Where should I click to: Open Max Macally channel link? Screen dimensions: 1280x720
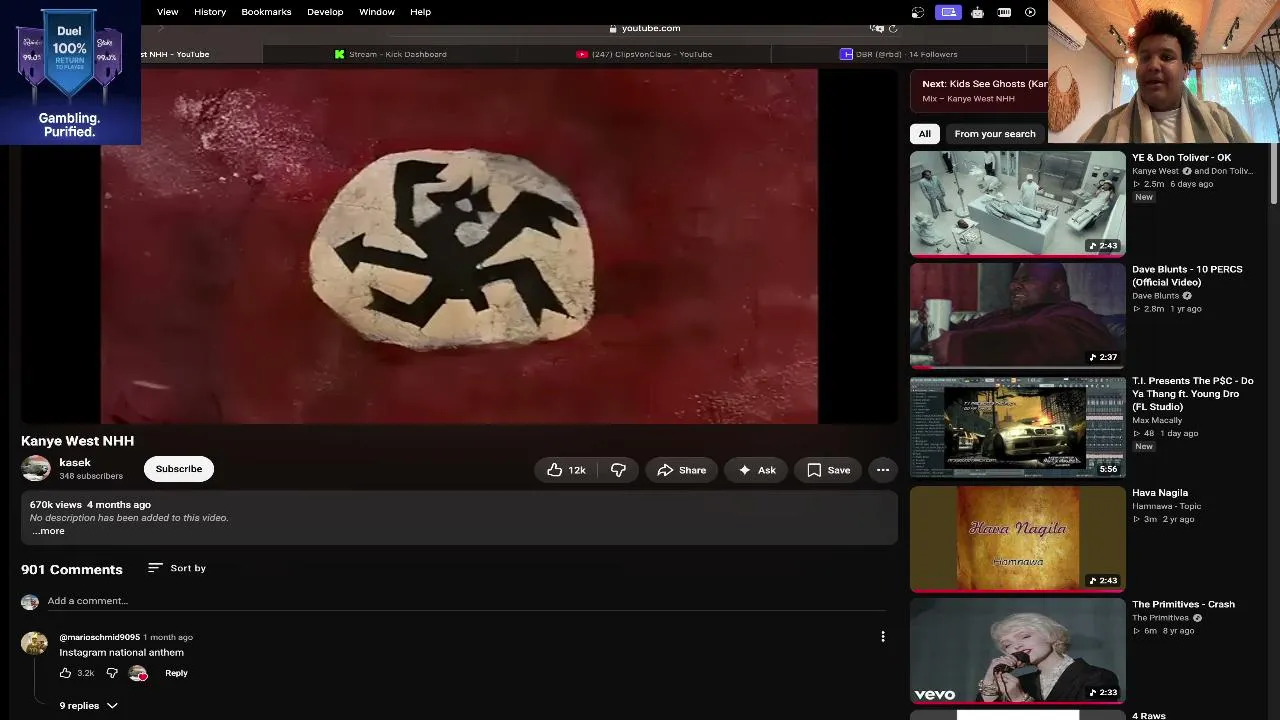click(x=1157, y=421)
